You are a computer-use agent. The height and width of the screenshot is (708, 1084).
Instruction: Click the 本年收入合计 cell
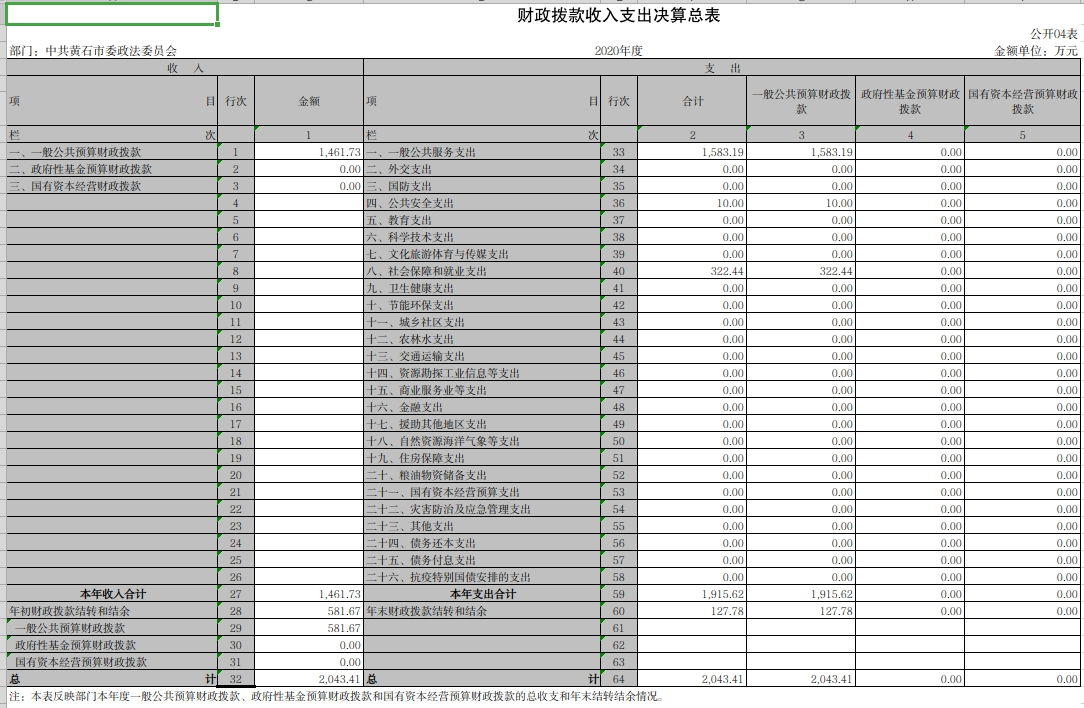coord(112,594)
